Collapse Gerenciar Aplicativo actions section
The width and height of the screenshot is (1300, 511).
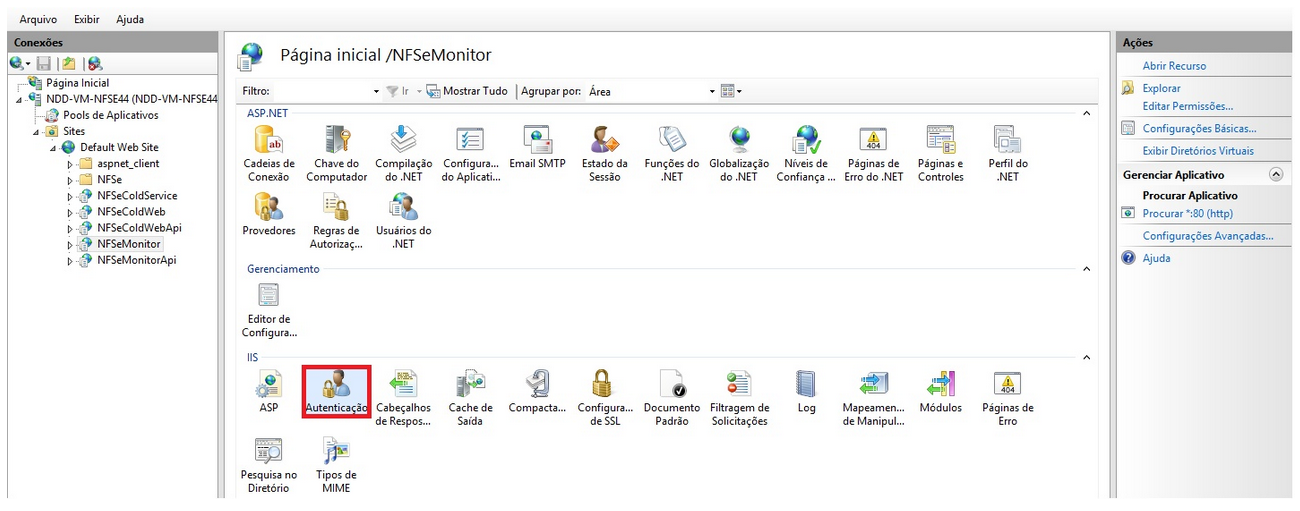pyautogui.click(x=1275, y=174)
